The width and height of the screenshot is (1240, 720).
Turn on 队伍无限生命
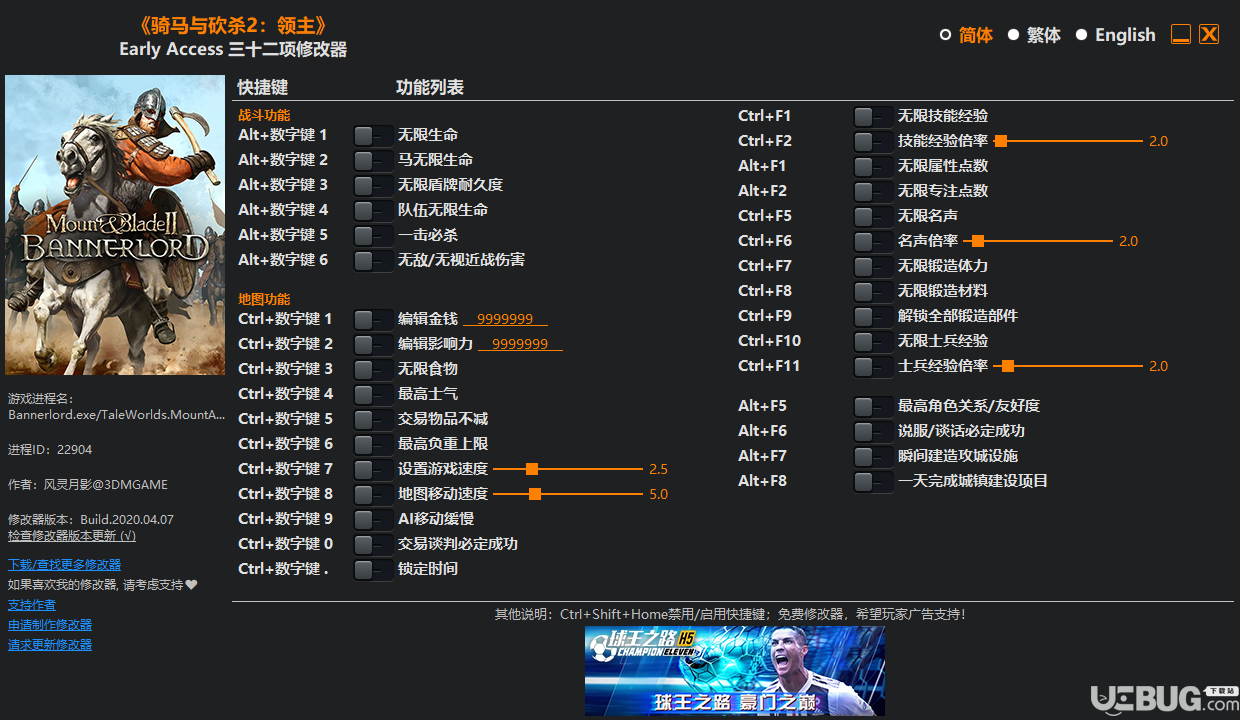(373, 210)
